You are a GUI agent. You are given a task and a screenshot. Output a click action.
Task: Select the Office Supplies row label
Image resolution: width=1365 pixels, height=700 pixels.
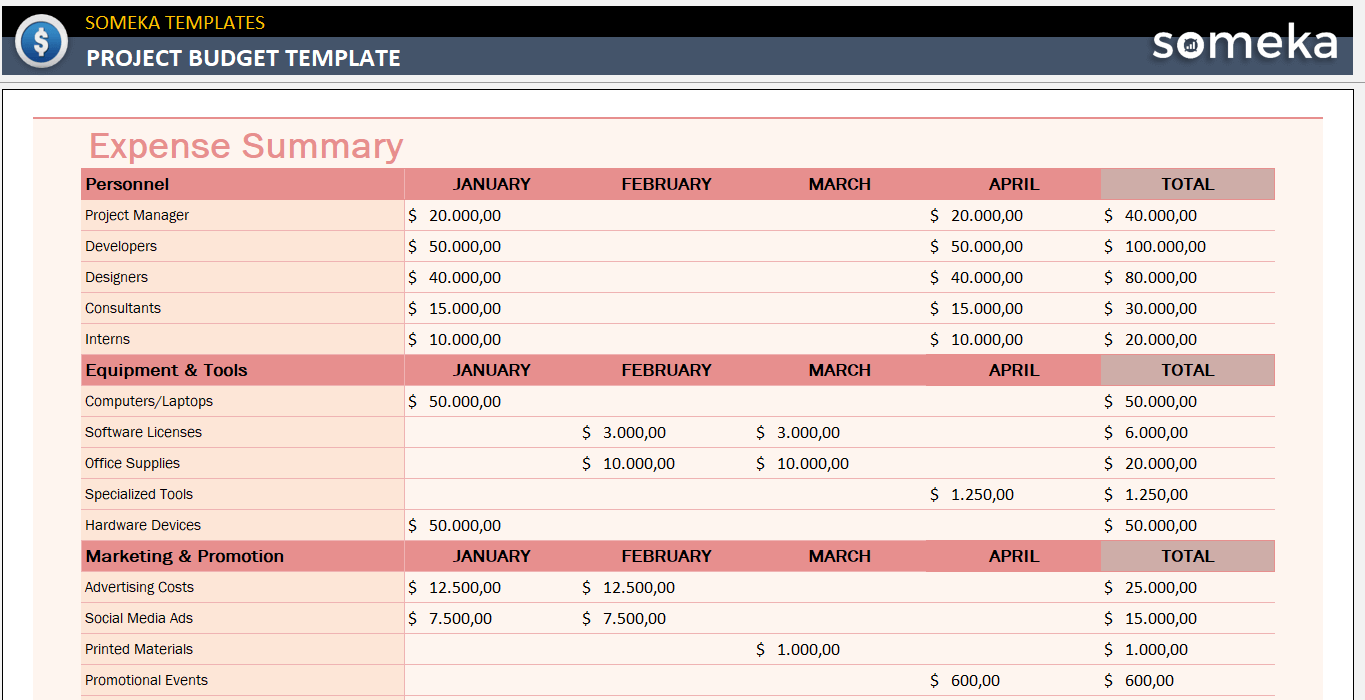coord(132,463)
